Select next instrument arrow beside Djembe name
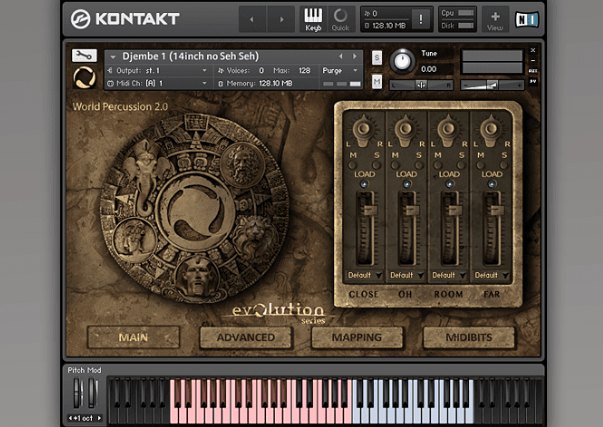 (x=355, y=57)
